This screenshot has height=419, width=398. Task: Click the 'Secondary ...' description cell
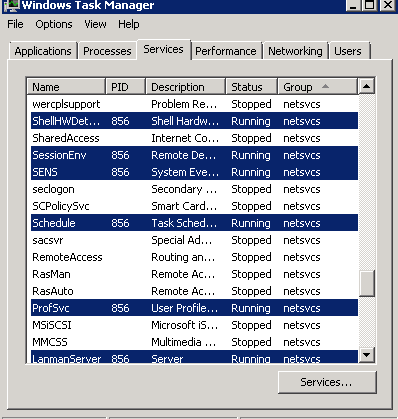click(184, 189)
